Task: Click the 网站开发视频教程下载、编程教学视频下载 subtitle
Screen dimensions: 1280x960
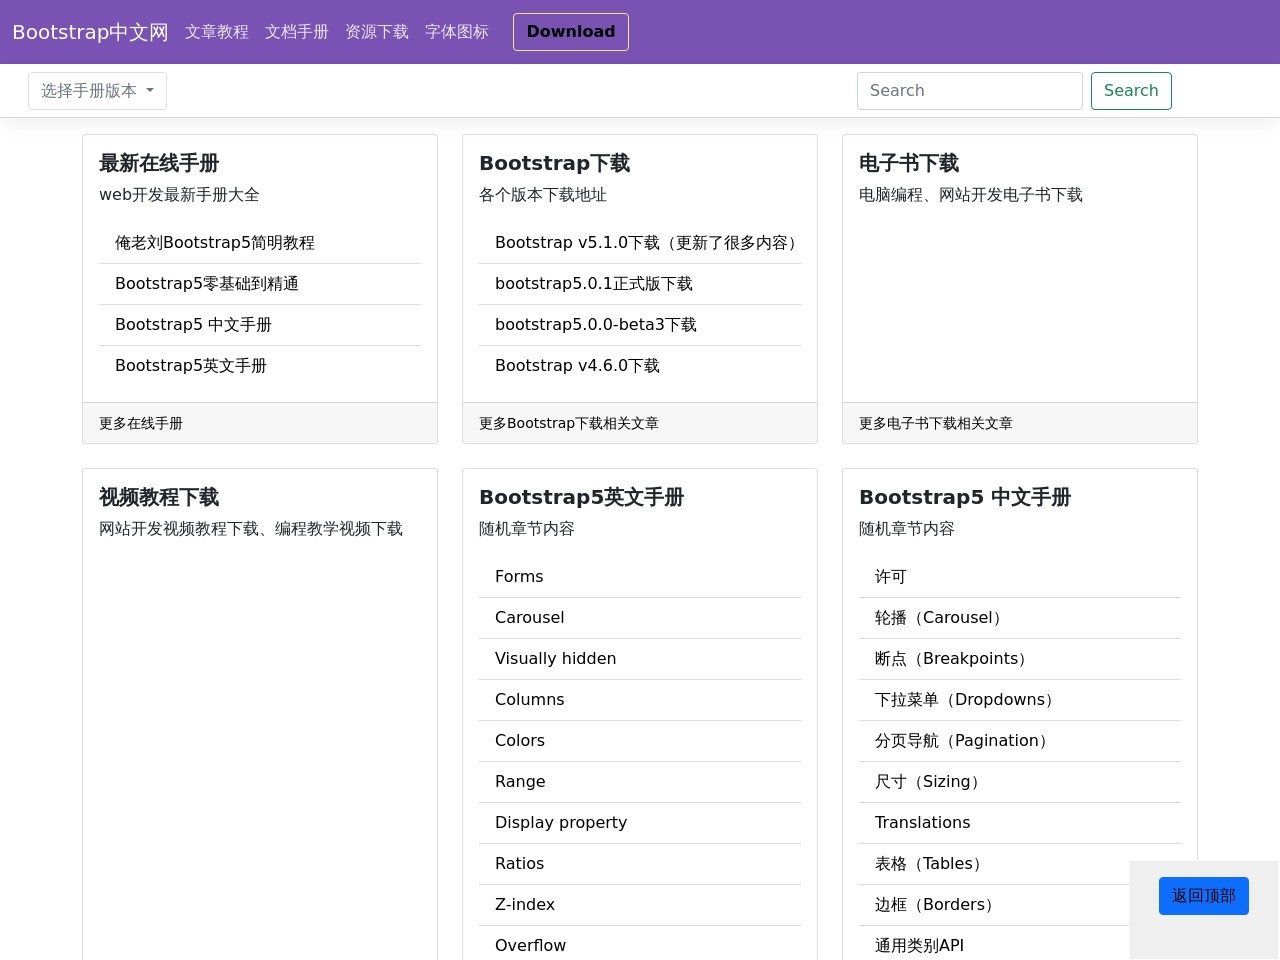Action: (x=251, y=529)
